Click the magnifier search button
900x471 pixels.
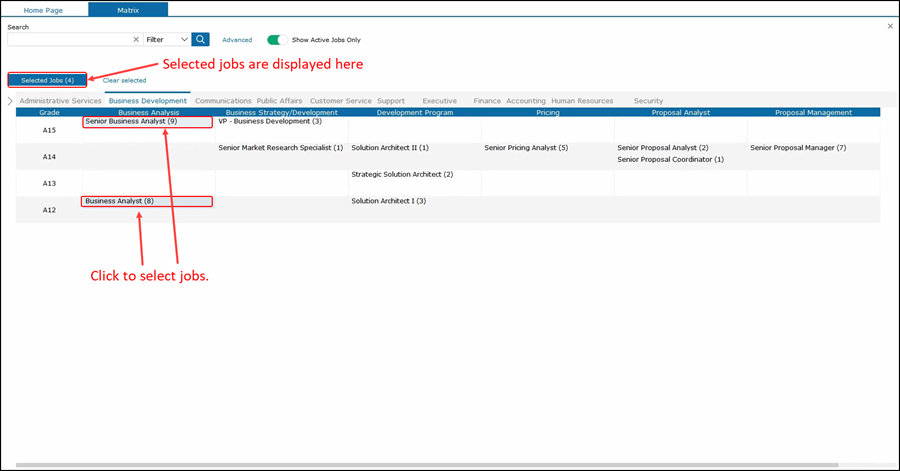click(x=200, y=39)
